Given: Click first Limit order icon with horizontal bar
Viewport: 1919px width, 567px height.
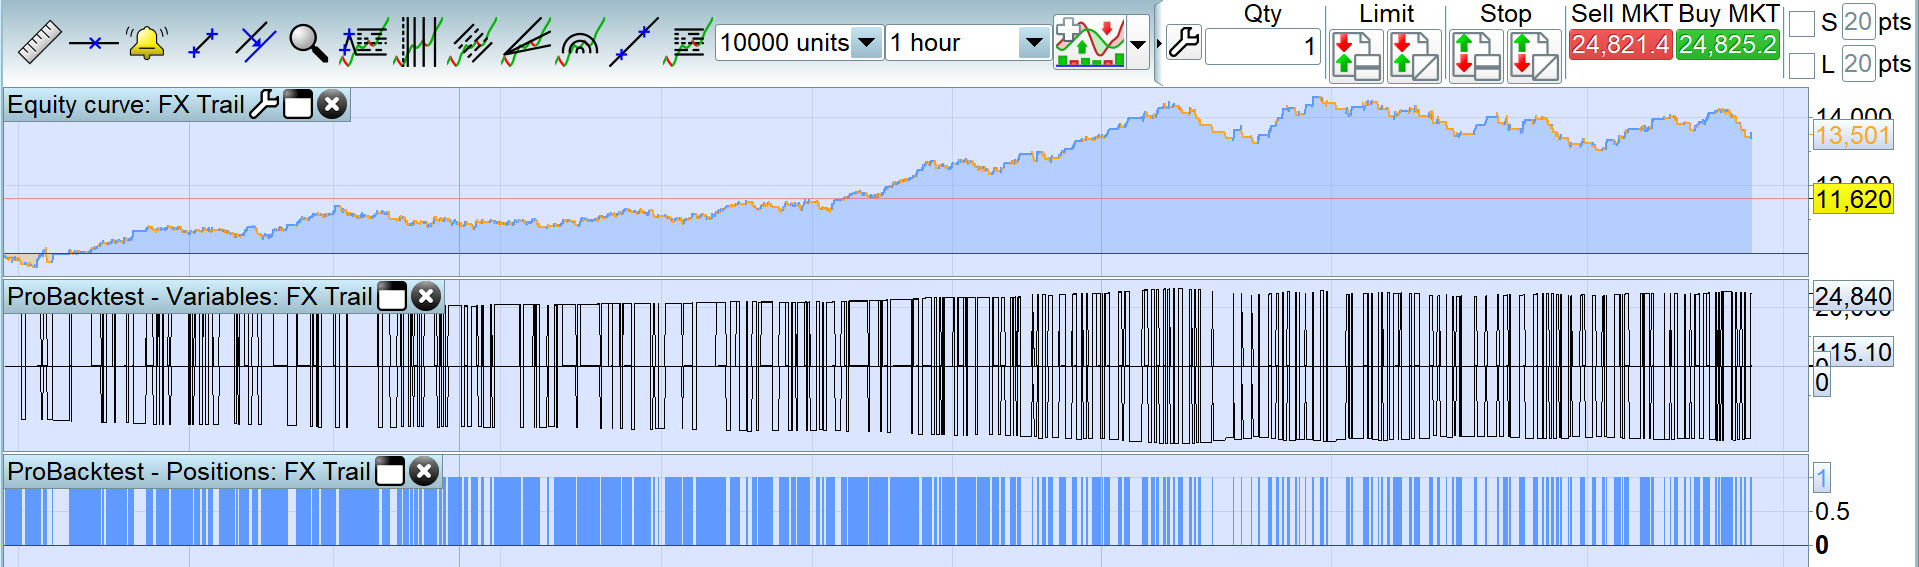Looking at the screenshot, I should 1357,56.
